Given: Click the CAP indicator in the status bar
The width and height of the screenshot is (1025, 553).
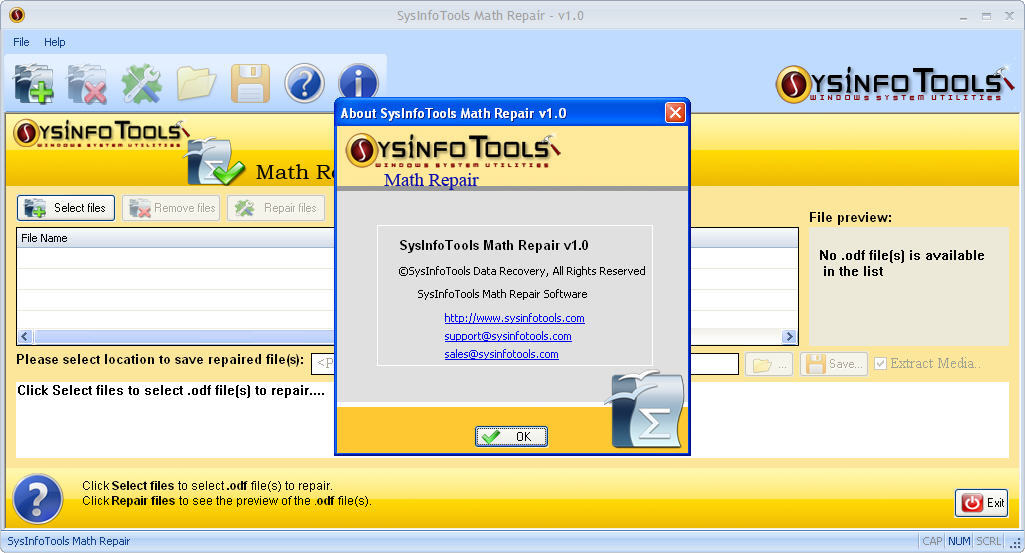Looking at the screenshot, I should [932, 541].
